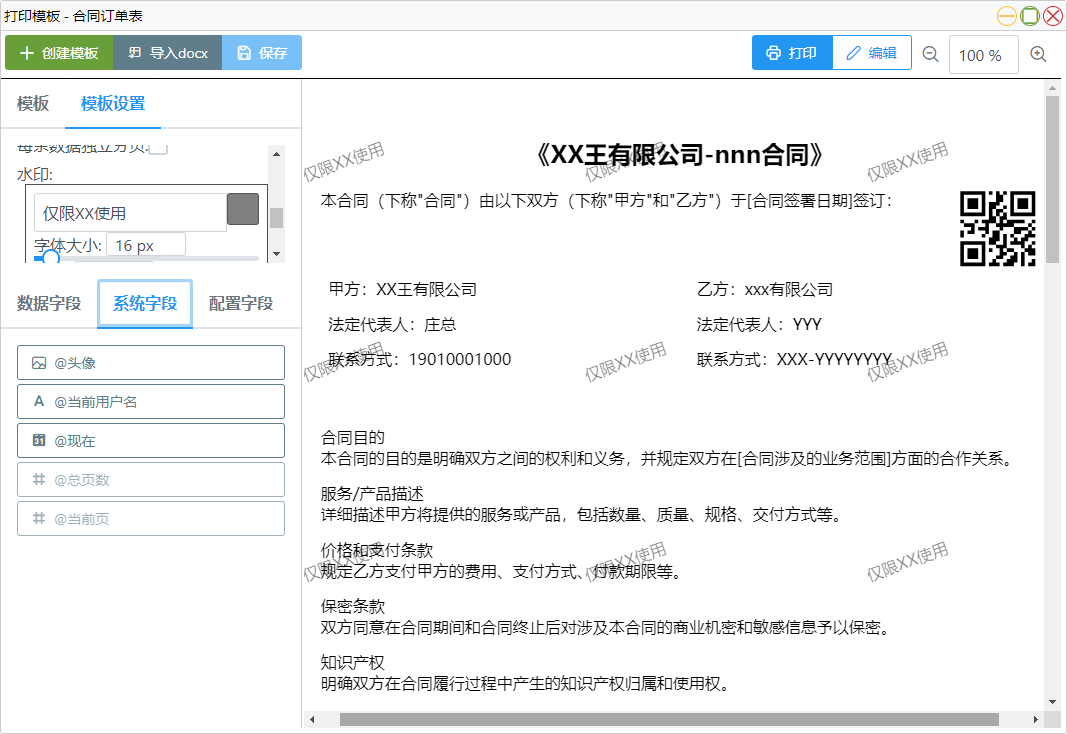Open the watermark color swatch

click(x=243, y=210)
